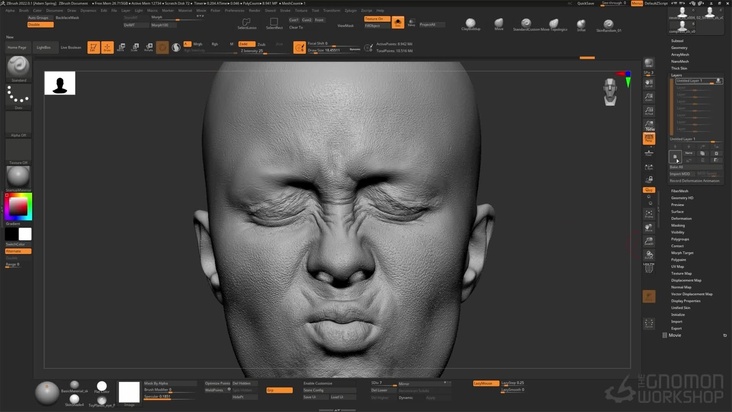The height and width of the screenshot is (412, 732).
Task: Expand the Subtool palette section
Action: (x=677, y=41)
